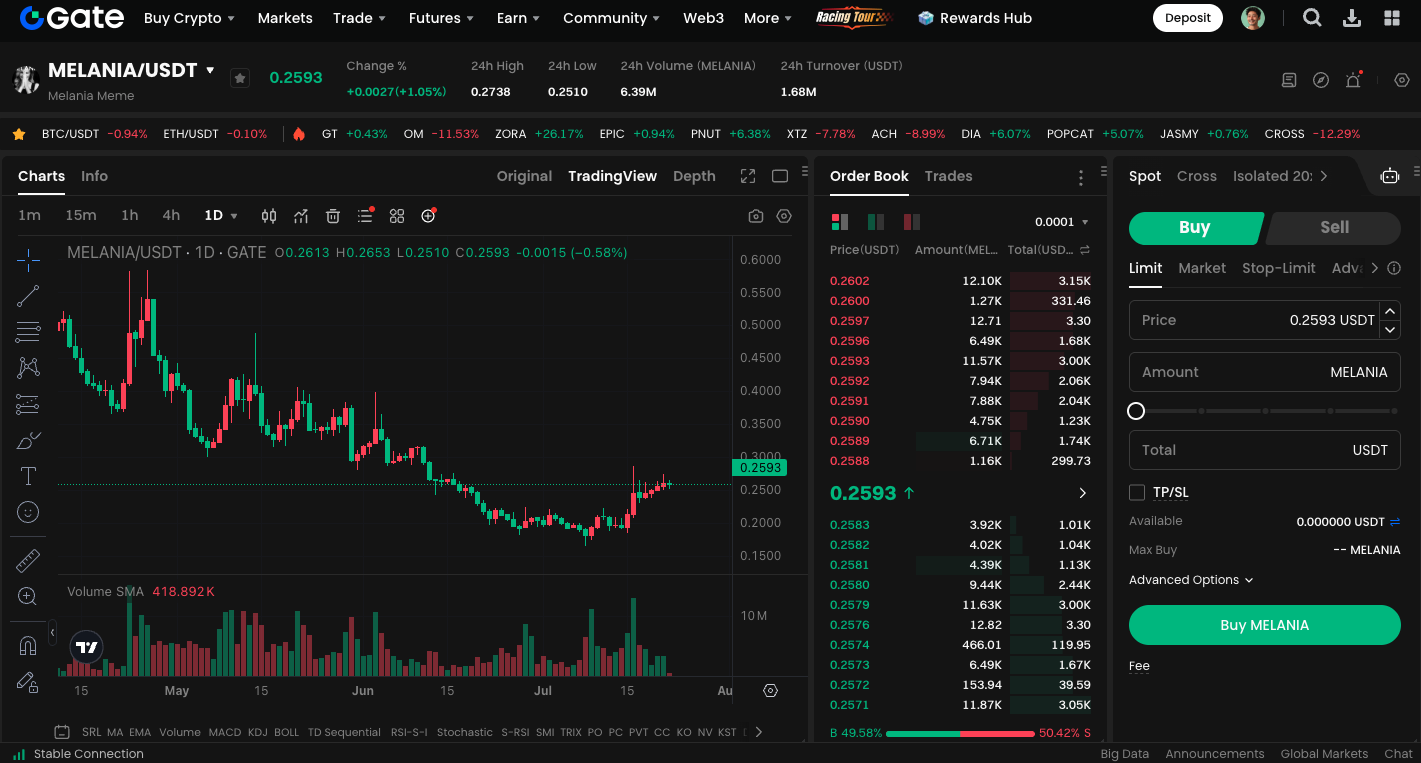This screenshot has height=763, width=1421.
Task: Click the buy/sell ratio bar
Action: pos(960,733)
